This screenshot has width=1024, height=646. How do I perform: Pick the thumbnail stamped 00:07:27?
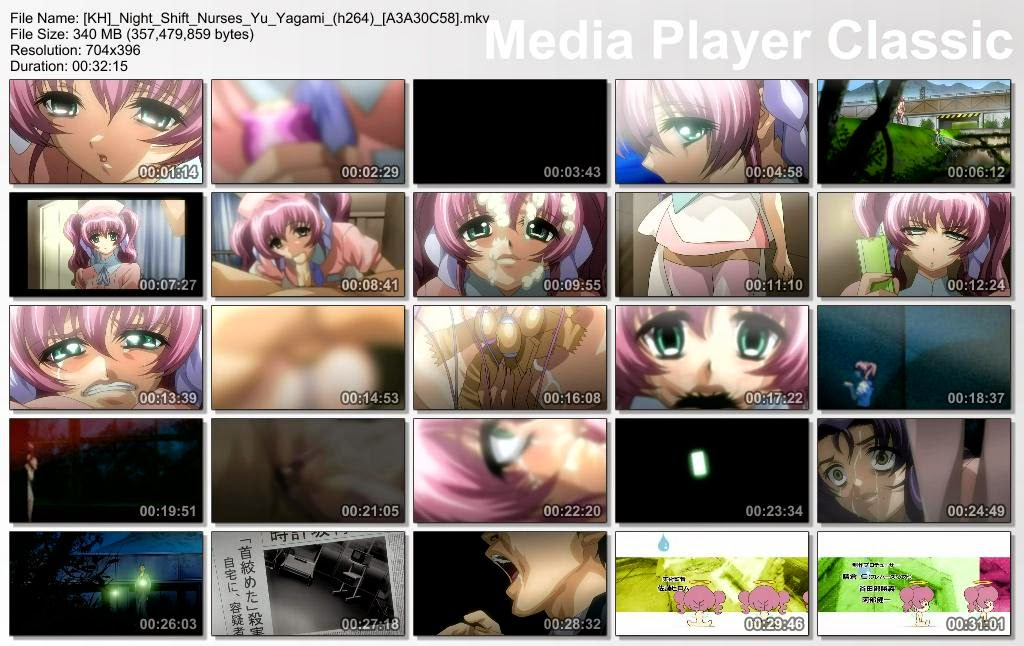click(106, 245)
